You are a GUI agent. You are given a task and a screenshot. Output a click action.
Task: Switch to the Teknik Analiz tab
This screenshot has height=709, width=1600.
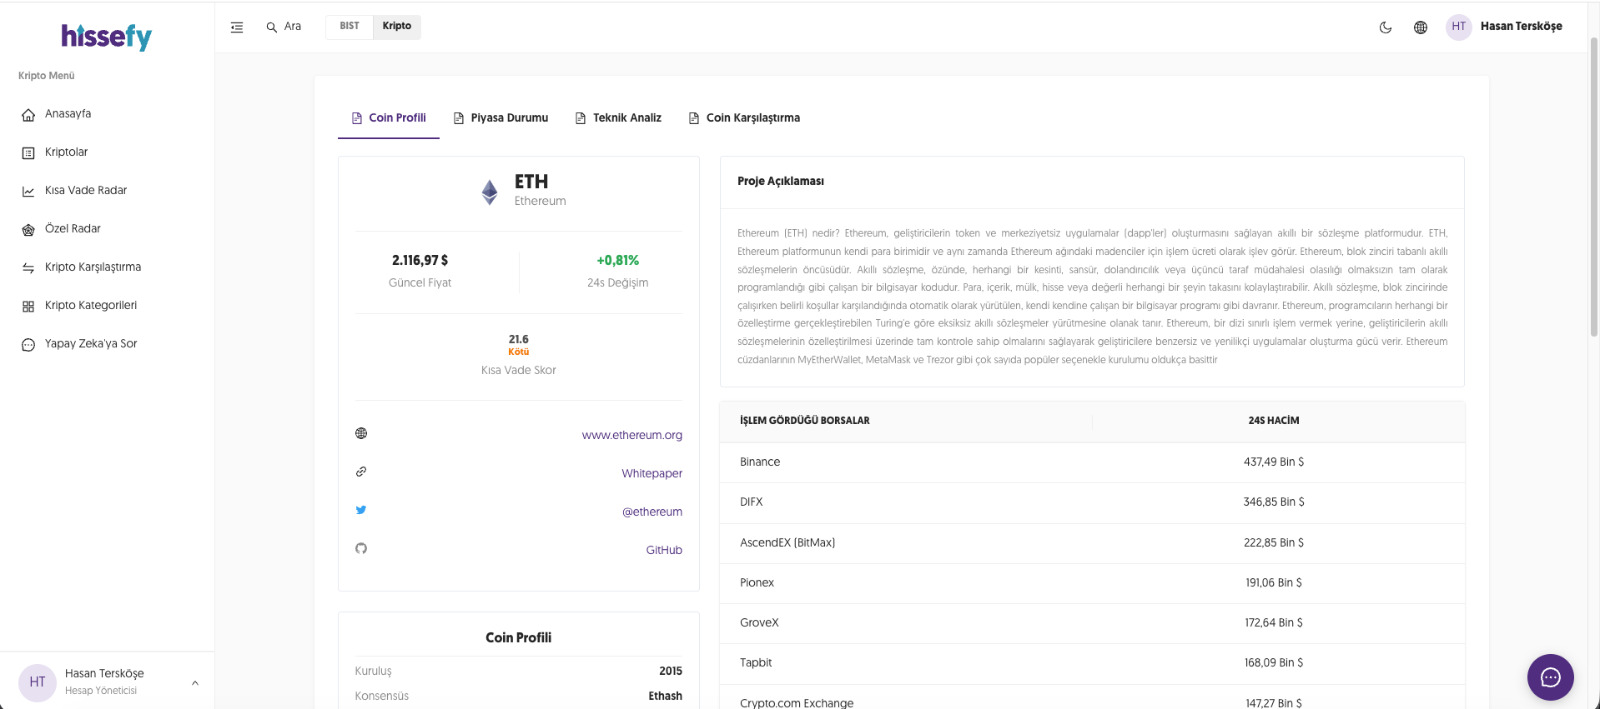(618, 118)
